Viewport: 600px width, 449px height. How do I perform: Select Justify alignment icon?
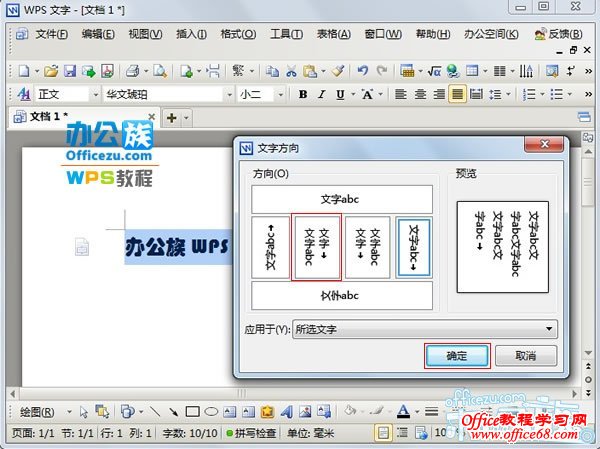pyautogui.click(x=458, y=94)
